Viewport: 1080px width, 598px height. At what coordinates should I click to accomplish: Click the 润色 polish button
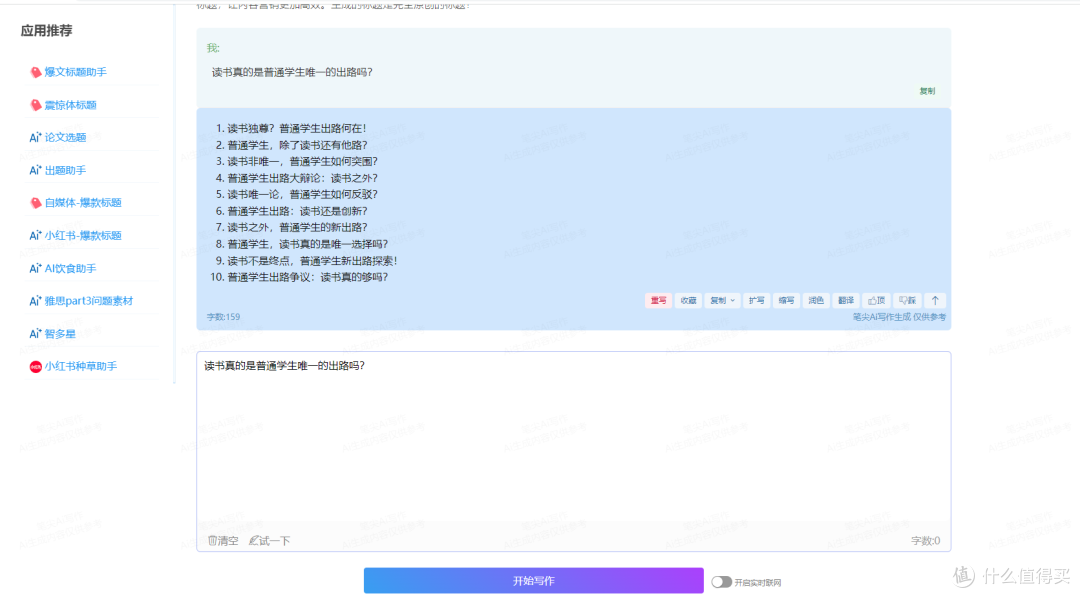(x=816, y=300)
